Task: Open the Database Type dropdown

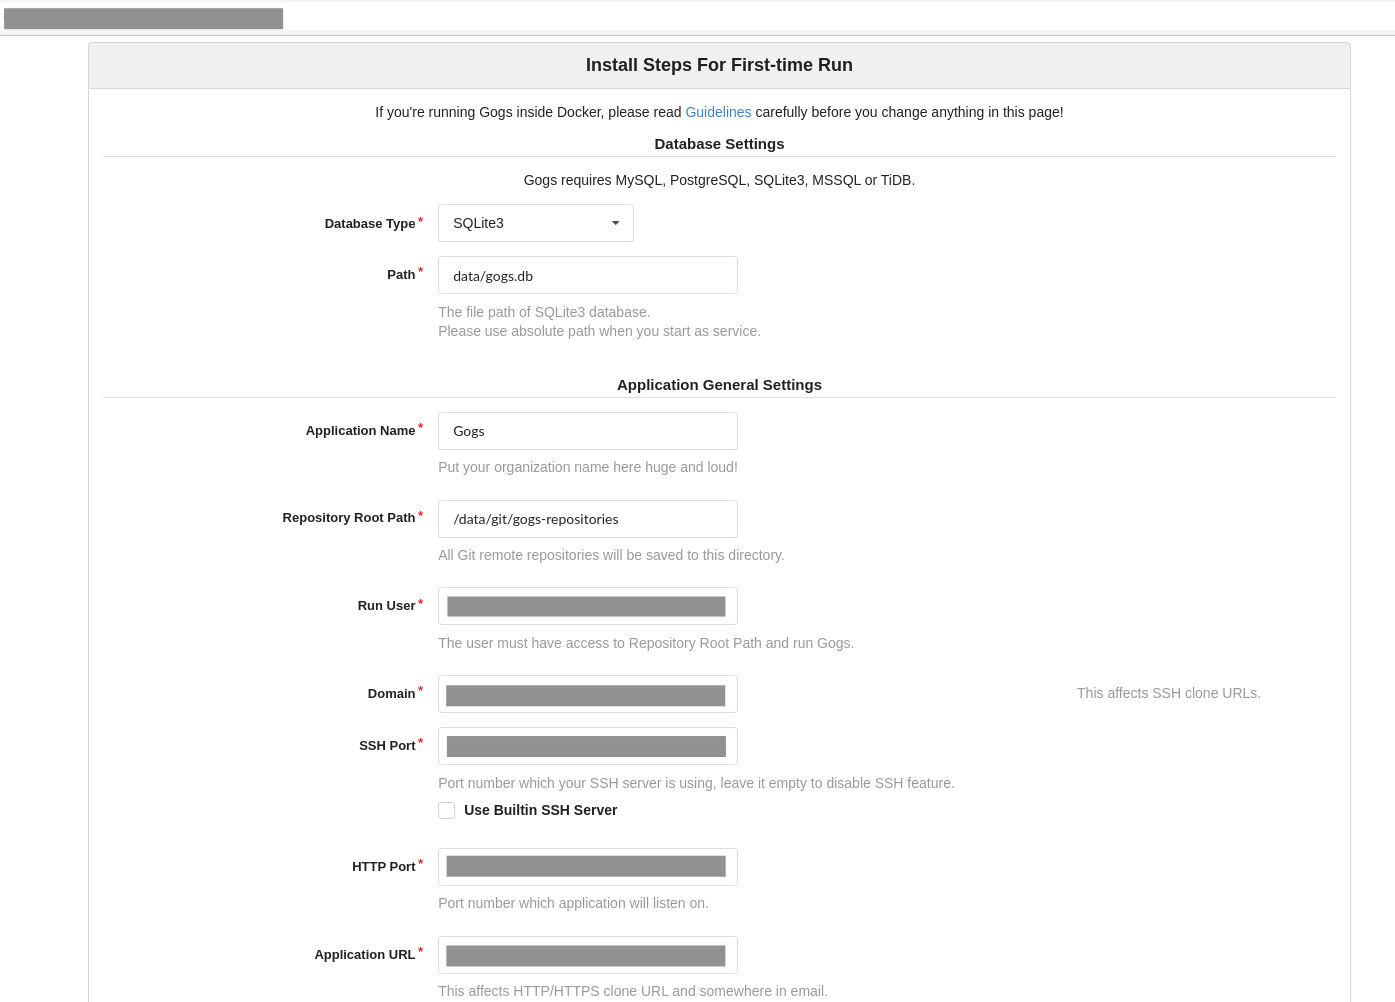Action: (536, 223)
